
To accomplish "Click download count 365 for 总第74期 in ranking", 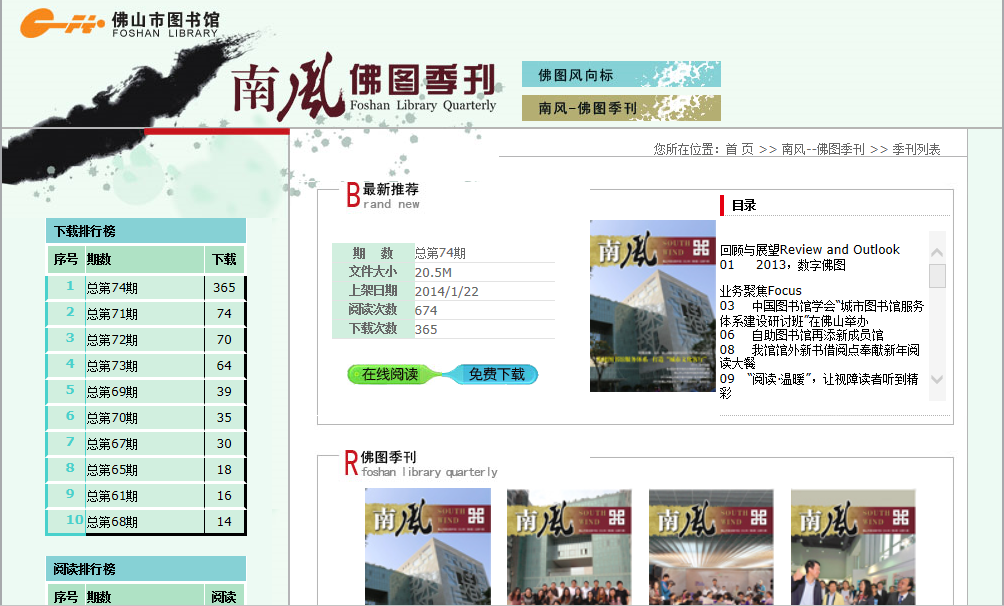I will pos(224,288).
